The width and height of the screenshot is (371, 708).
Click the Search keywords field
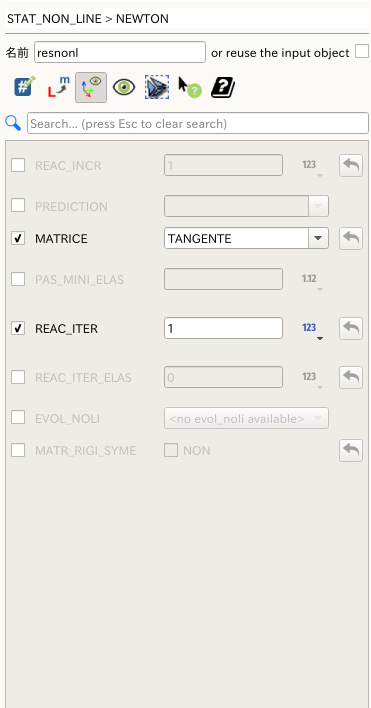tap(198, 123)
